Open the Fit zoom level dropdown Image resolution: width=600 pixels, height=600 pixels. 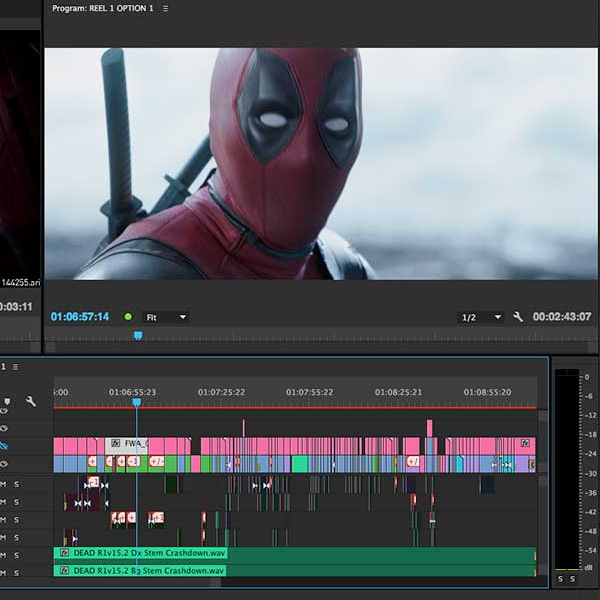[x=166, y=317]
